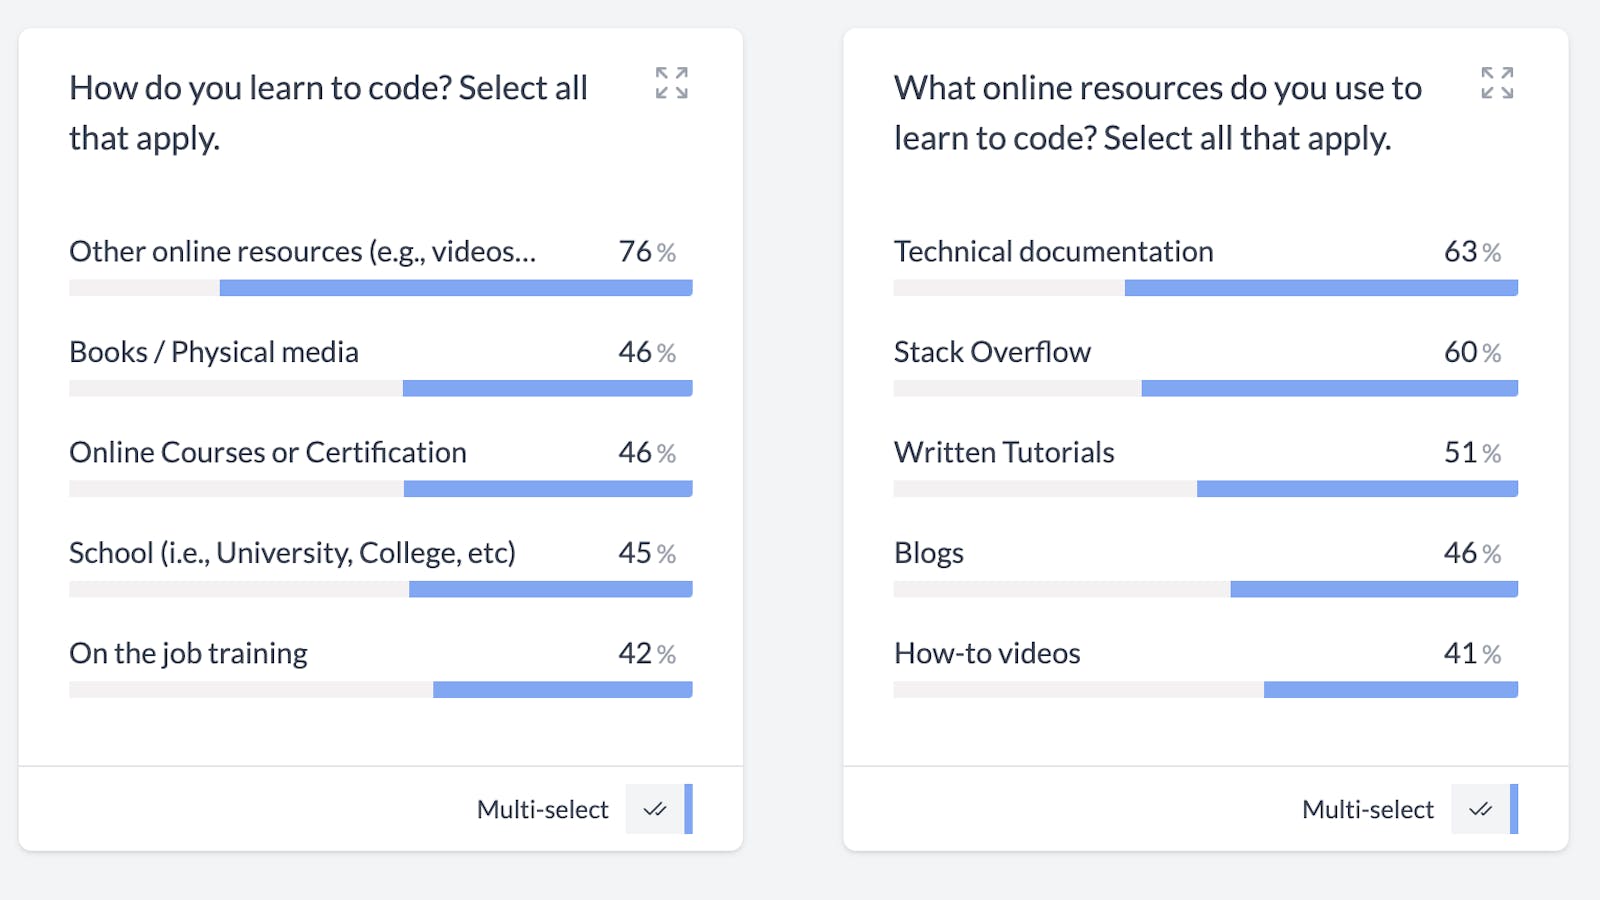The height and width of the screenshot is (900, 1600).
Task: Click the Technical documentation 63% bar
Action: [1321, 288]
